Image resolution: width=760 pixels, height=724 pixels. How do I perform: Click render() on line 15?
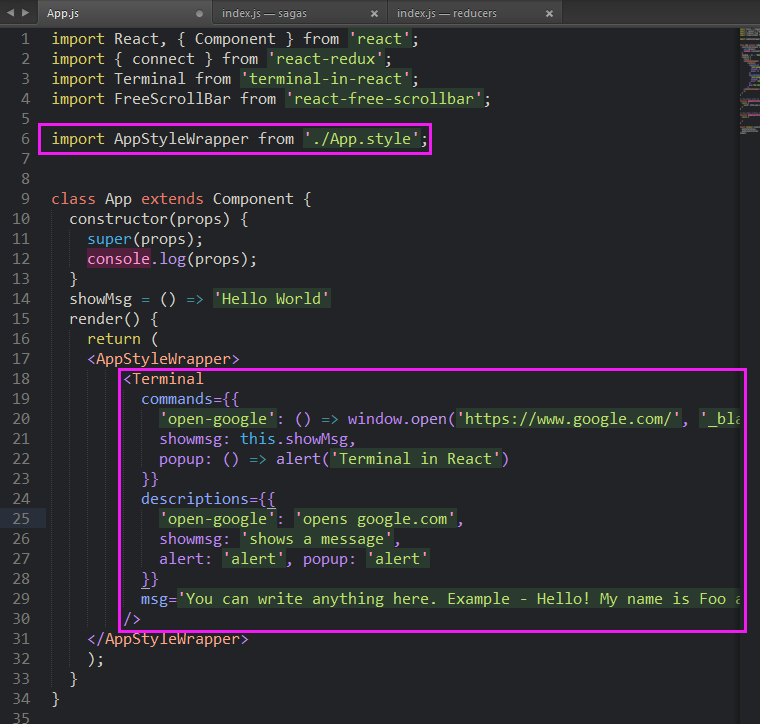point(104,319)
